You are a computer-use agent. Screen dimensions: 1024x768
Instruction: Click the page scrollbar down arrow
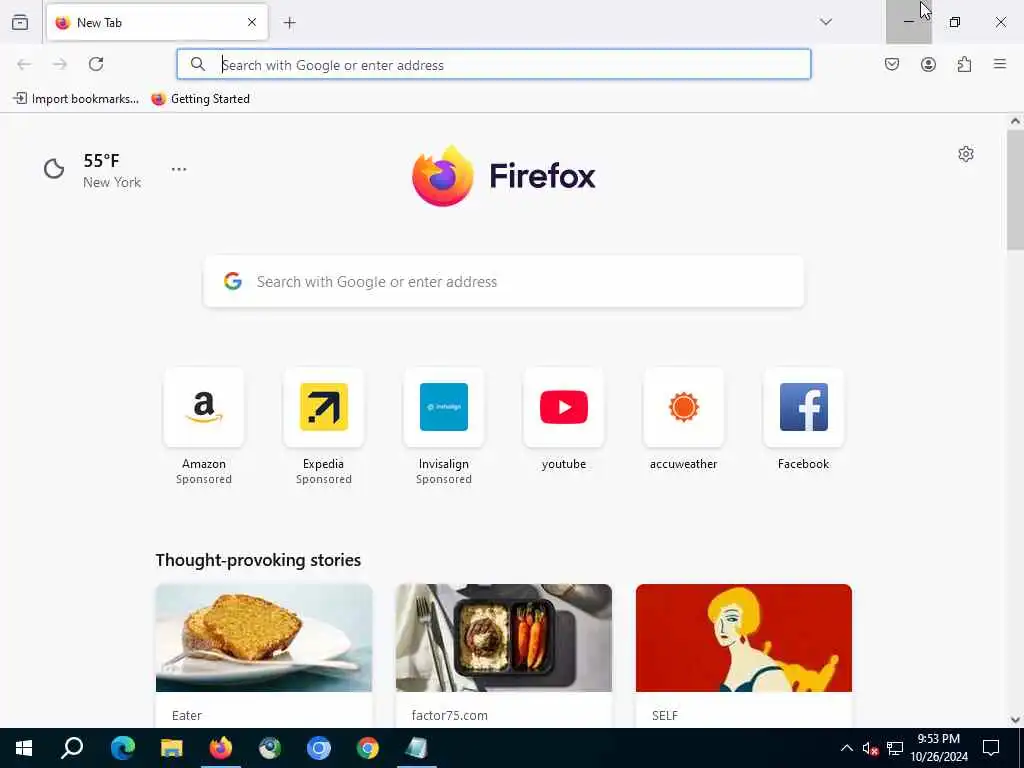(x=1015, y=720)
